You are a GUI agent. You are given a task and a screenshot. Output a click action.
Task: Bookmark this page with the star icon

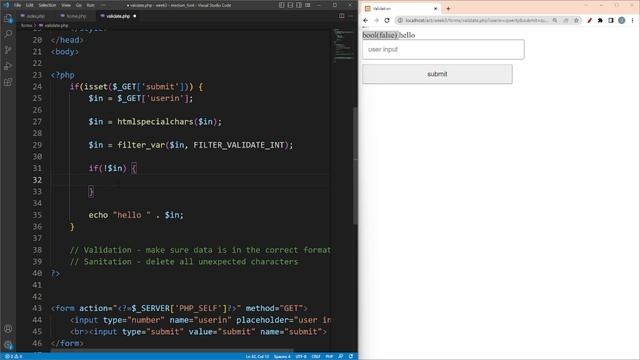click(x=576, y=20)
